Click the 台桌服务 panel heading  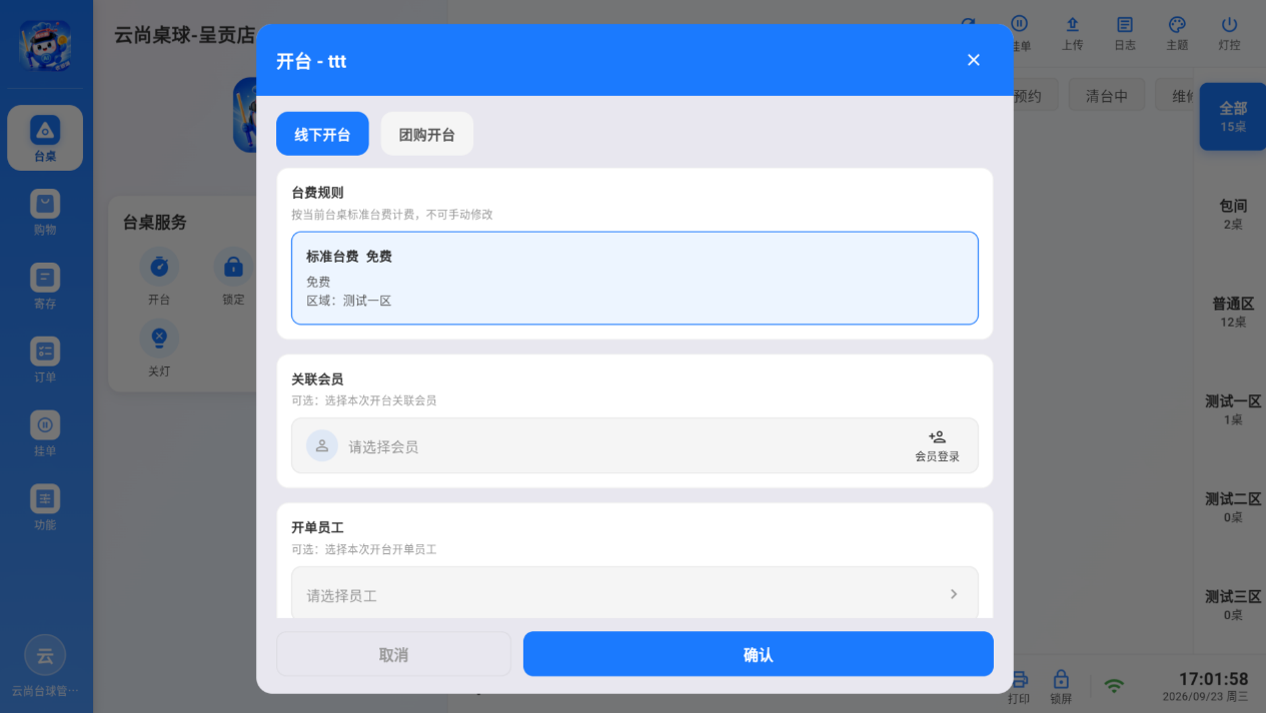[x=155, y=222]
